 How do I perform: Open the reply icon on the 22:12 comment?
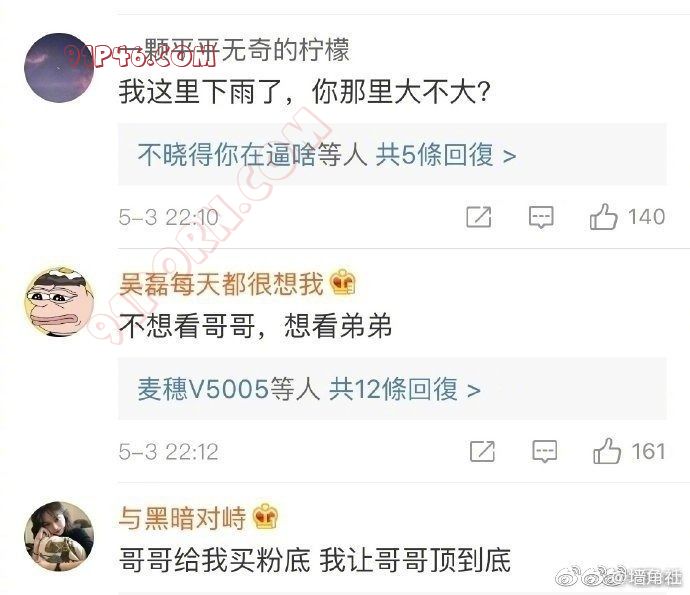click(544, 452)
